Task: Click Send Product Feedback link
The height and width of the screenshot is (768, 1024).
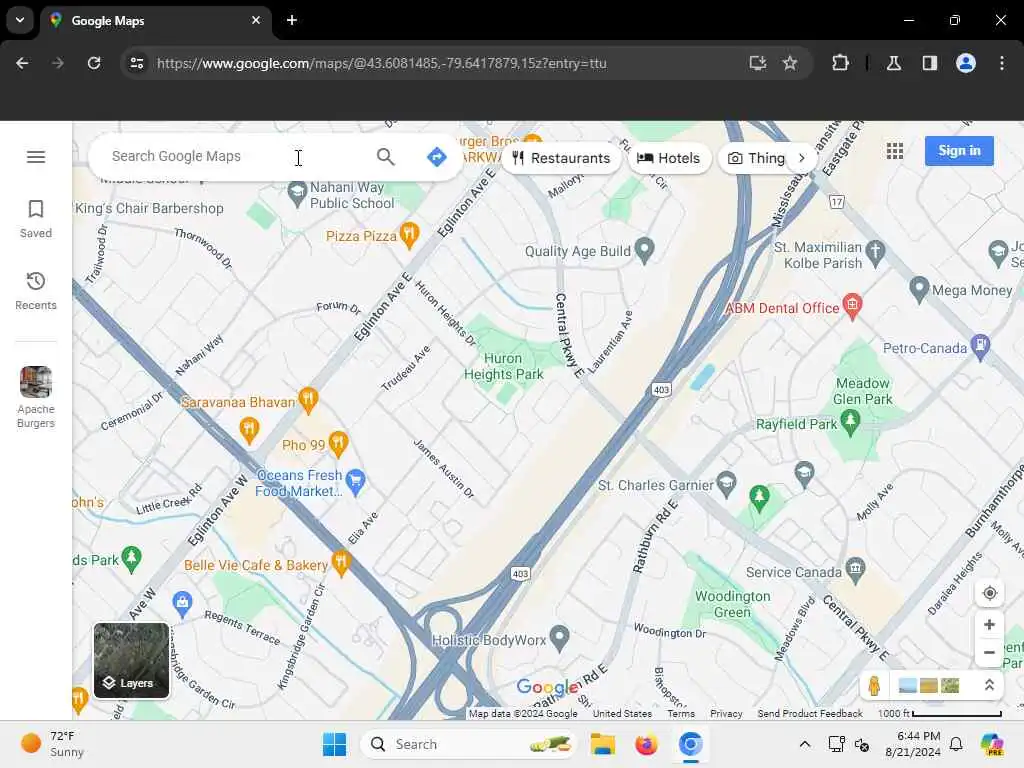Action: (x=810, y=714)
